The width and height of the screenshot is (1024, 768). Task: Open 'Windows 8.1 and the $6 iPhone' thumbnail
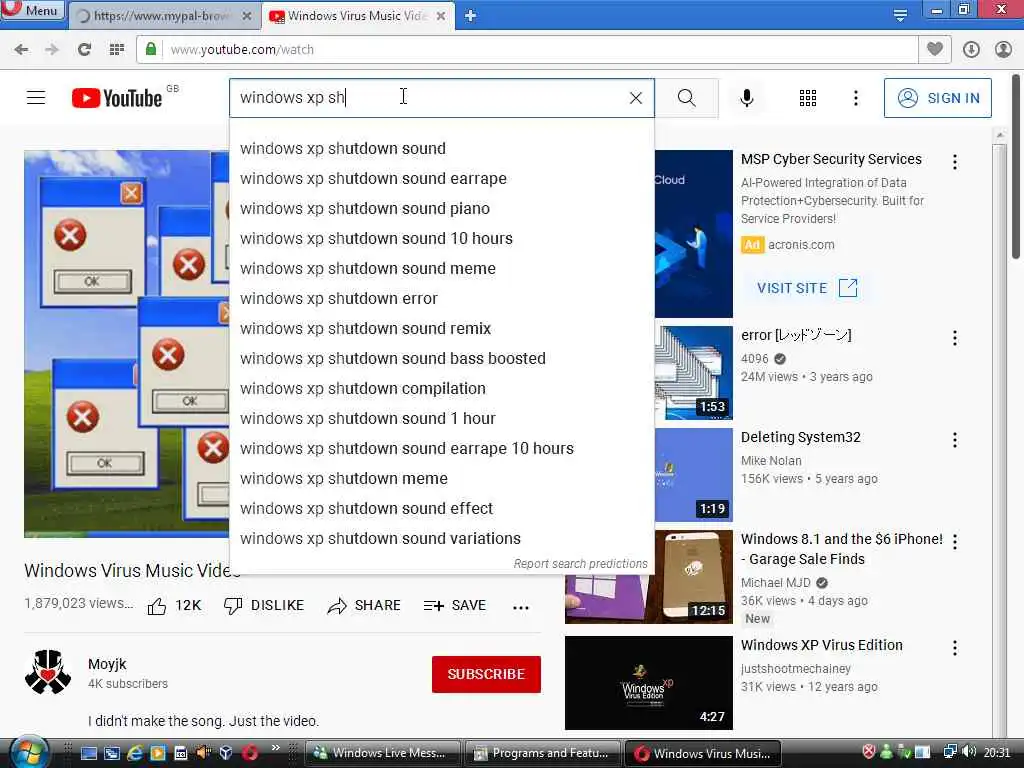click(648, 577)
